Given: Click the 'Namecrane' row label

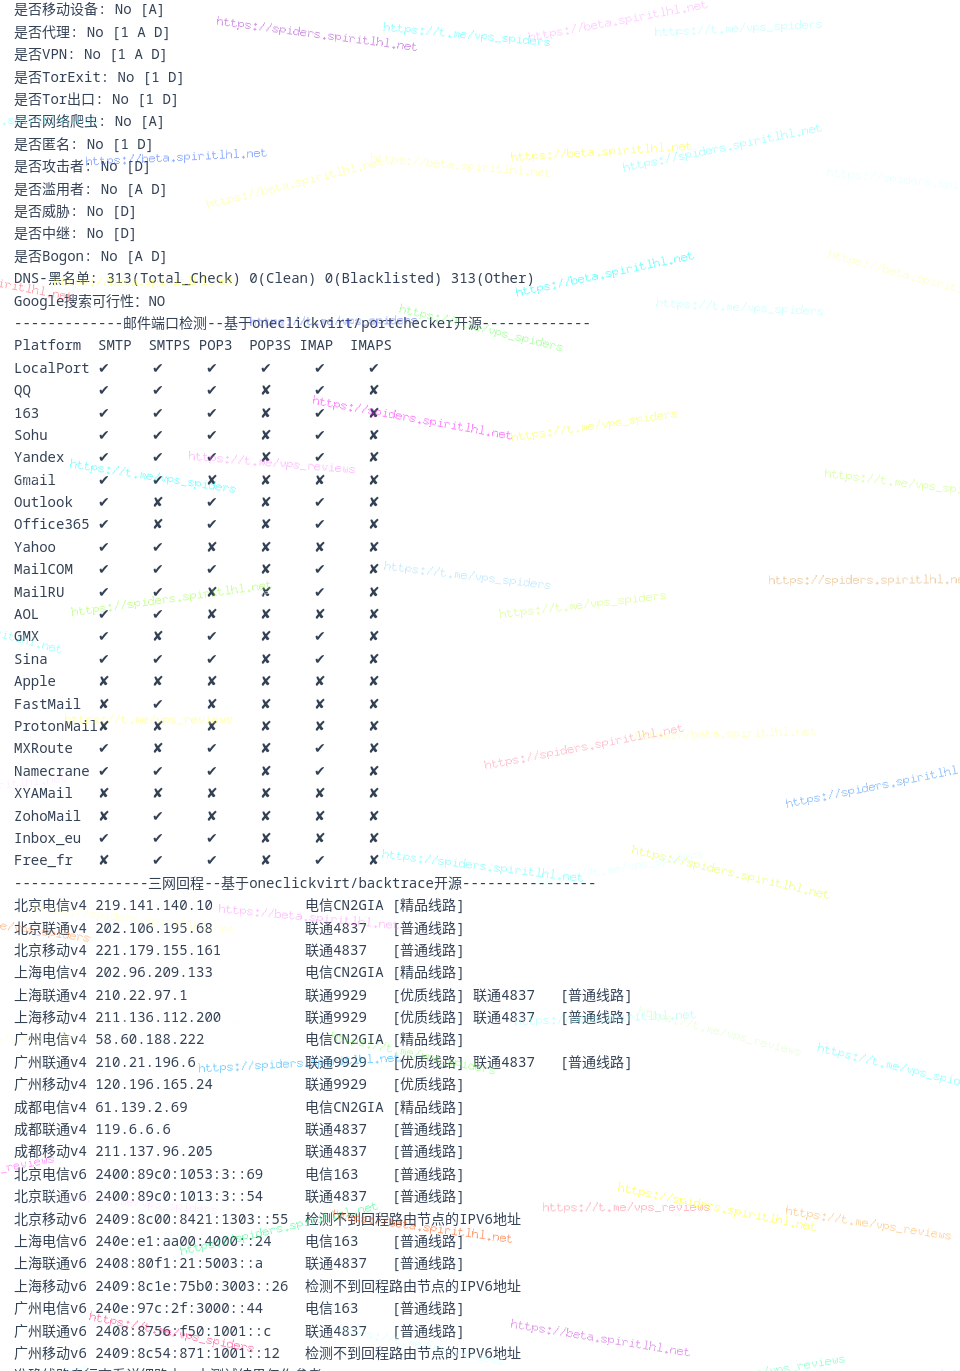Looking at the screenshot, I should [52, 771].
